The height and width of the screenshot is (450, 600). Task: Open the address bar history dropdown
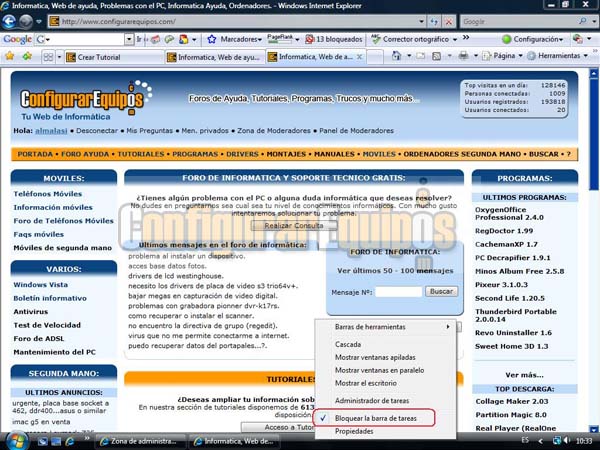421,22
